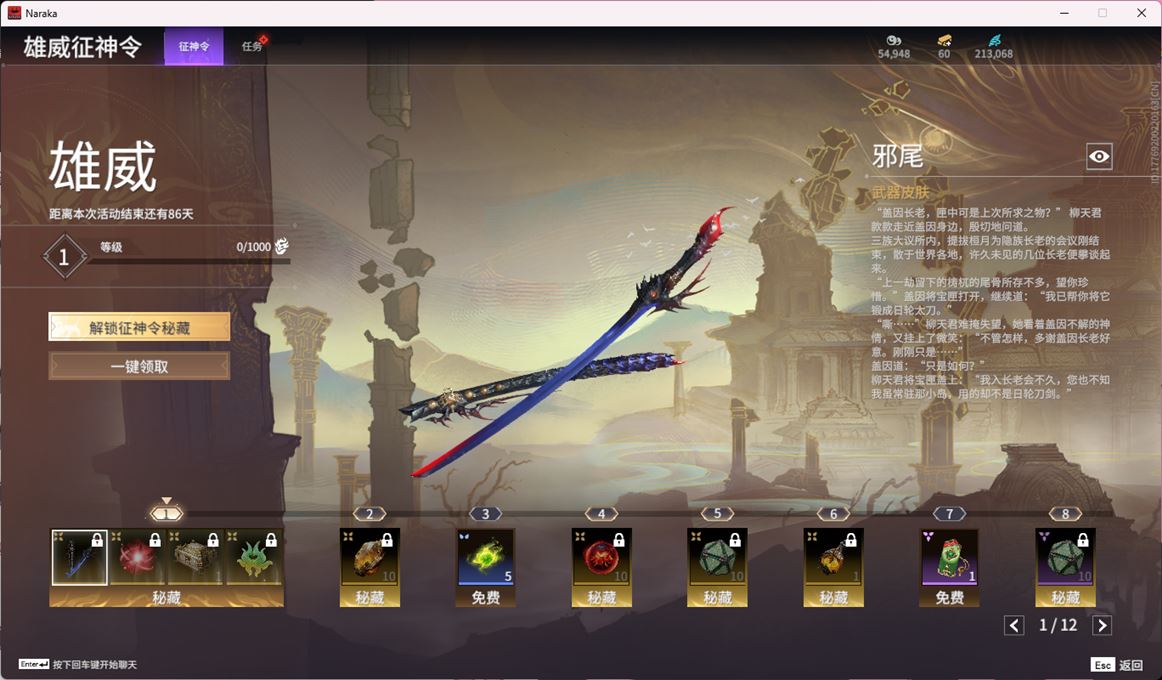
Task: Click the 54,948 currency amount
Action: [x=894, y=54]
